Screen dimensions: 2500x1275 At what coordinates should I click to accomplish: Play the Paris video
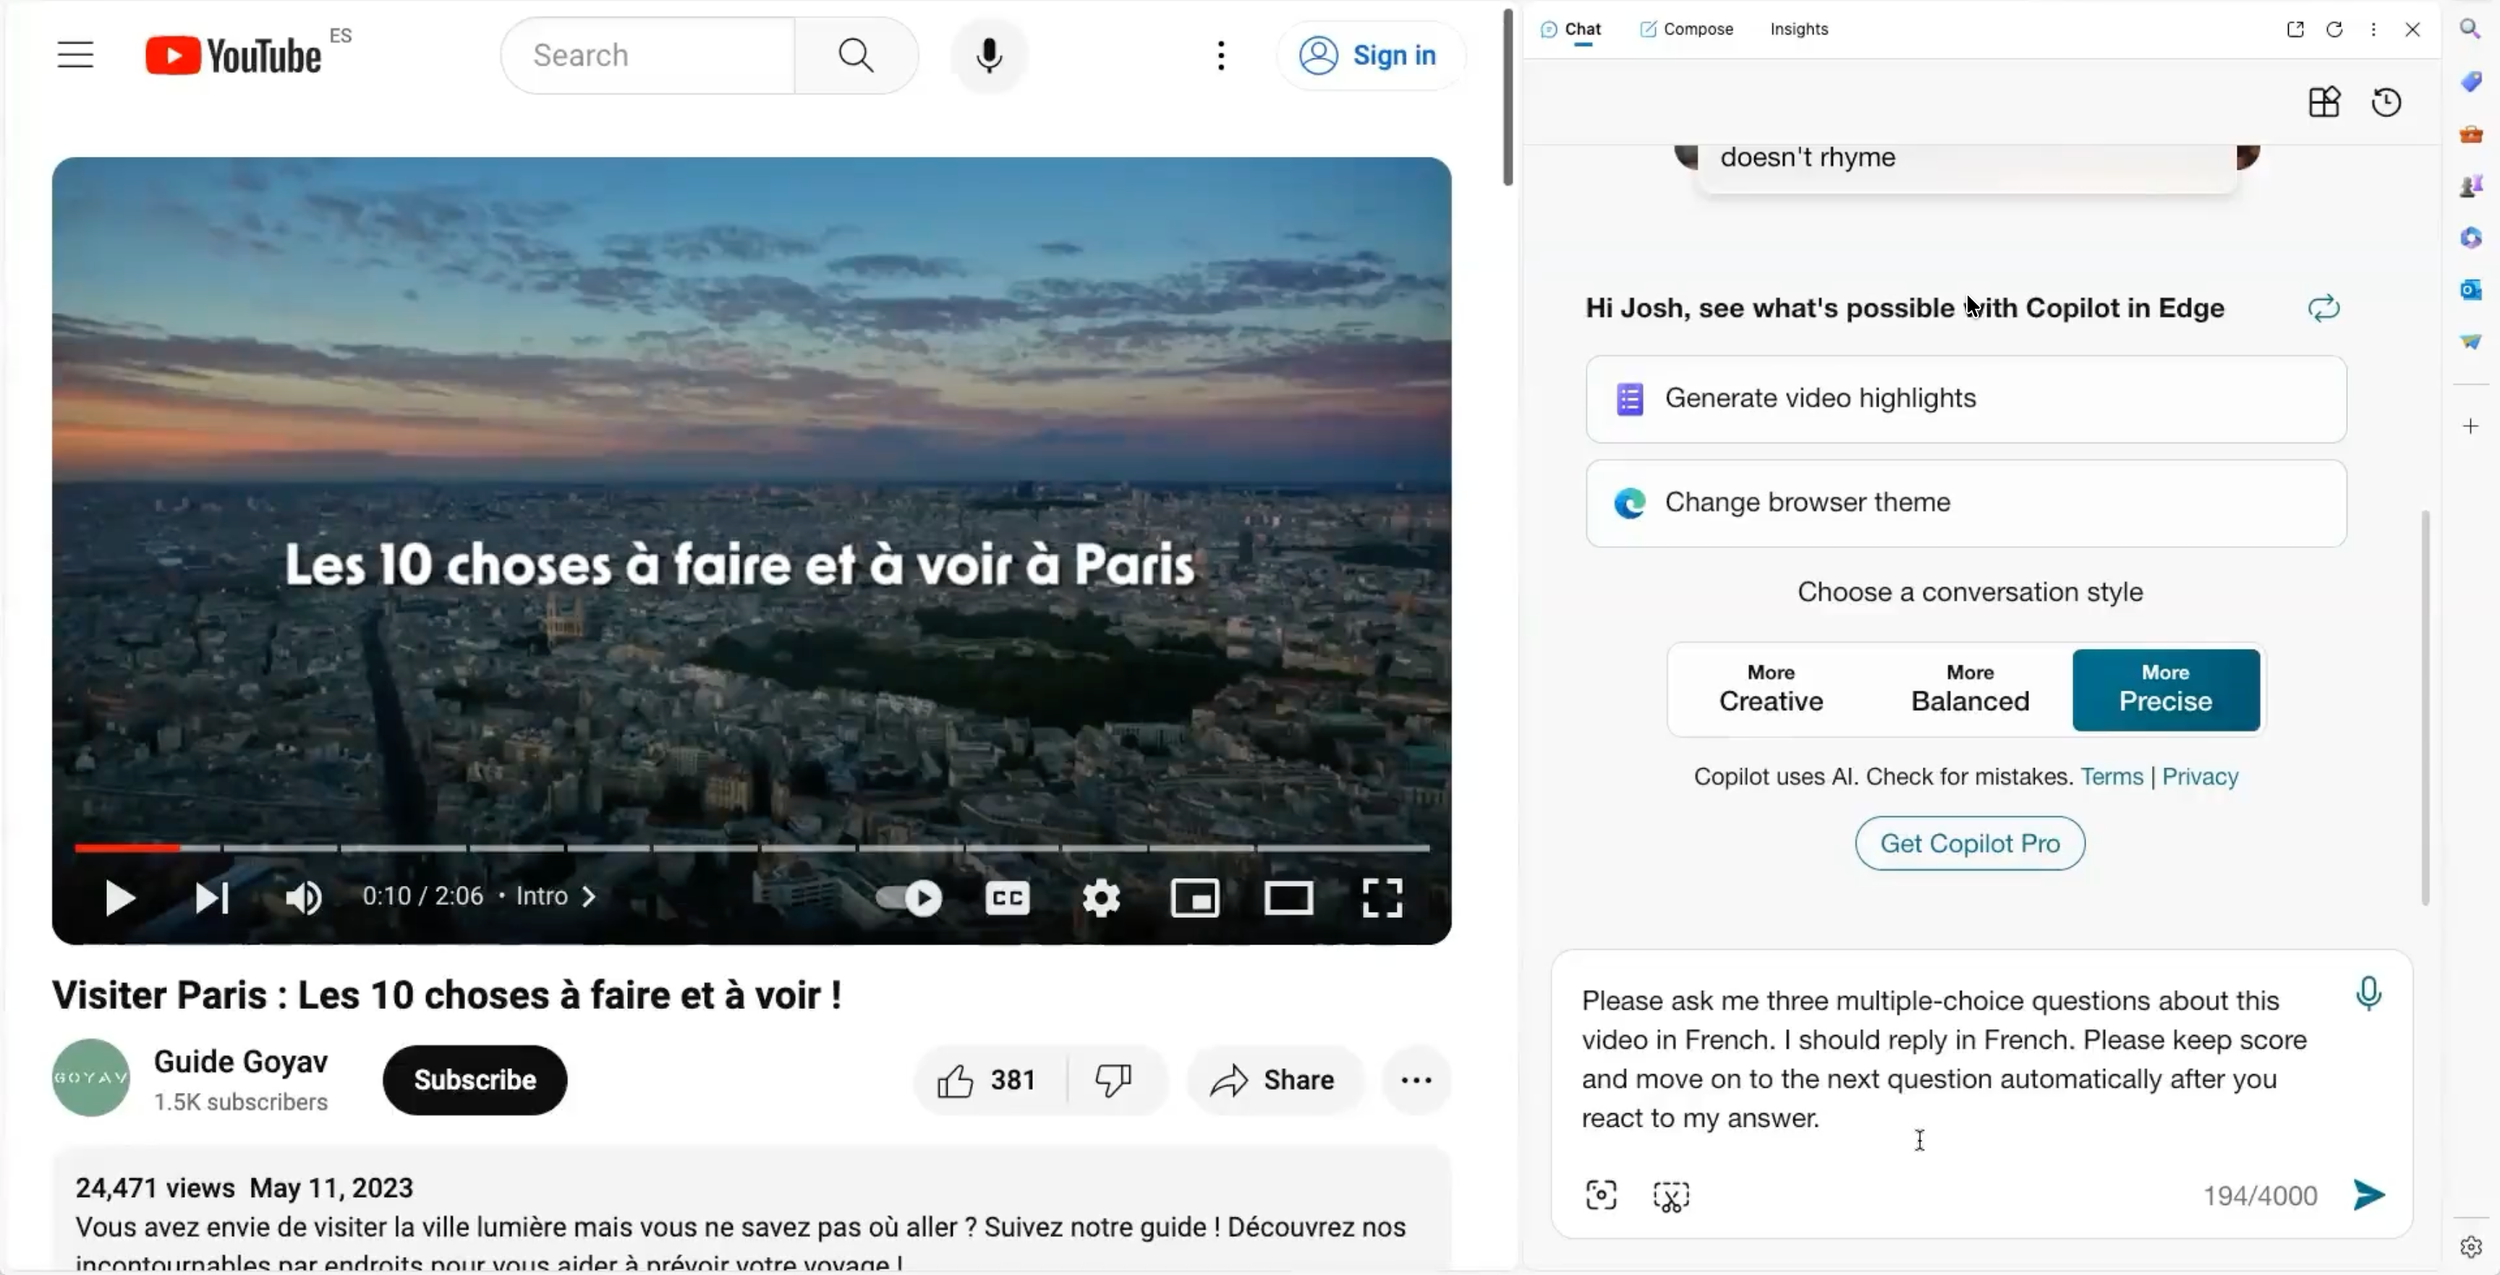tap(120, 897)
